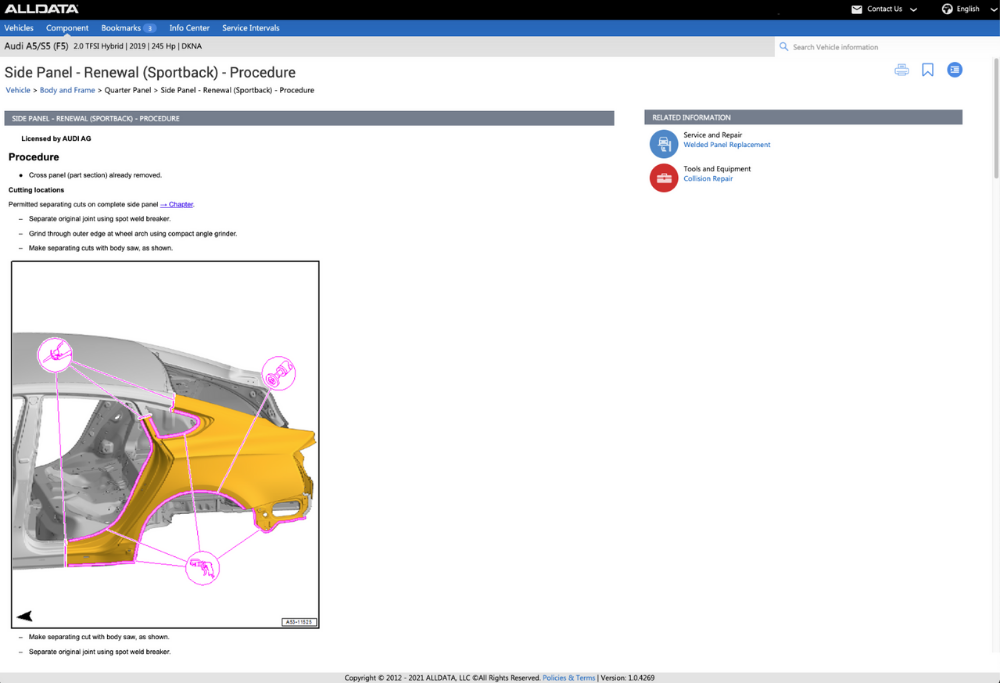1000x700 pixels.
Task: Click the Side Panel Renewal section header bar
Action: pos(309,118)
